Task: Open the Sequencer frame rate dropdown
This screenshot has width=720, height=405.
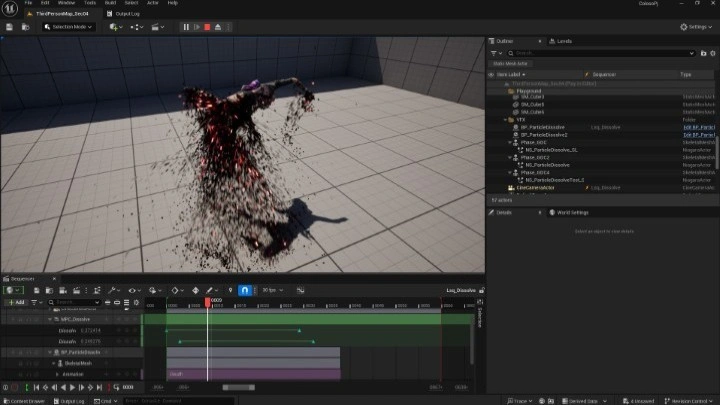Action: click(x=268, y=290)
